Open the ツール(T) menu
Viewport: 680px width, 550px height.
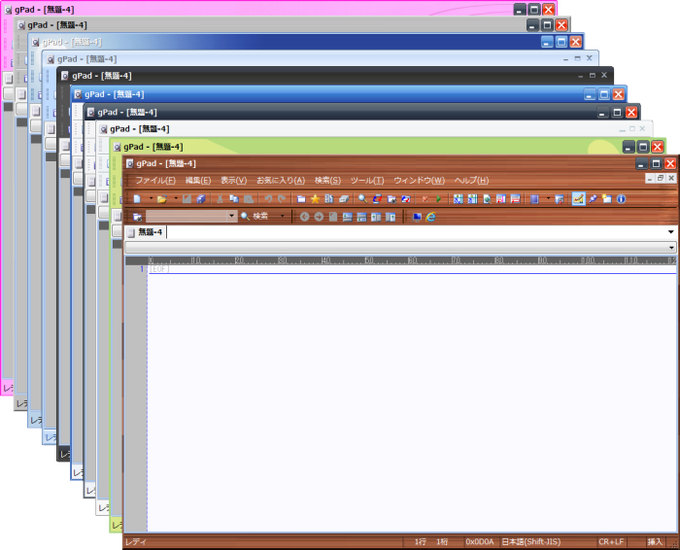(x=367, y=180)
